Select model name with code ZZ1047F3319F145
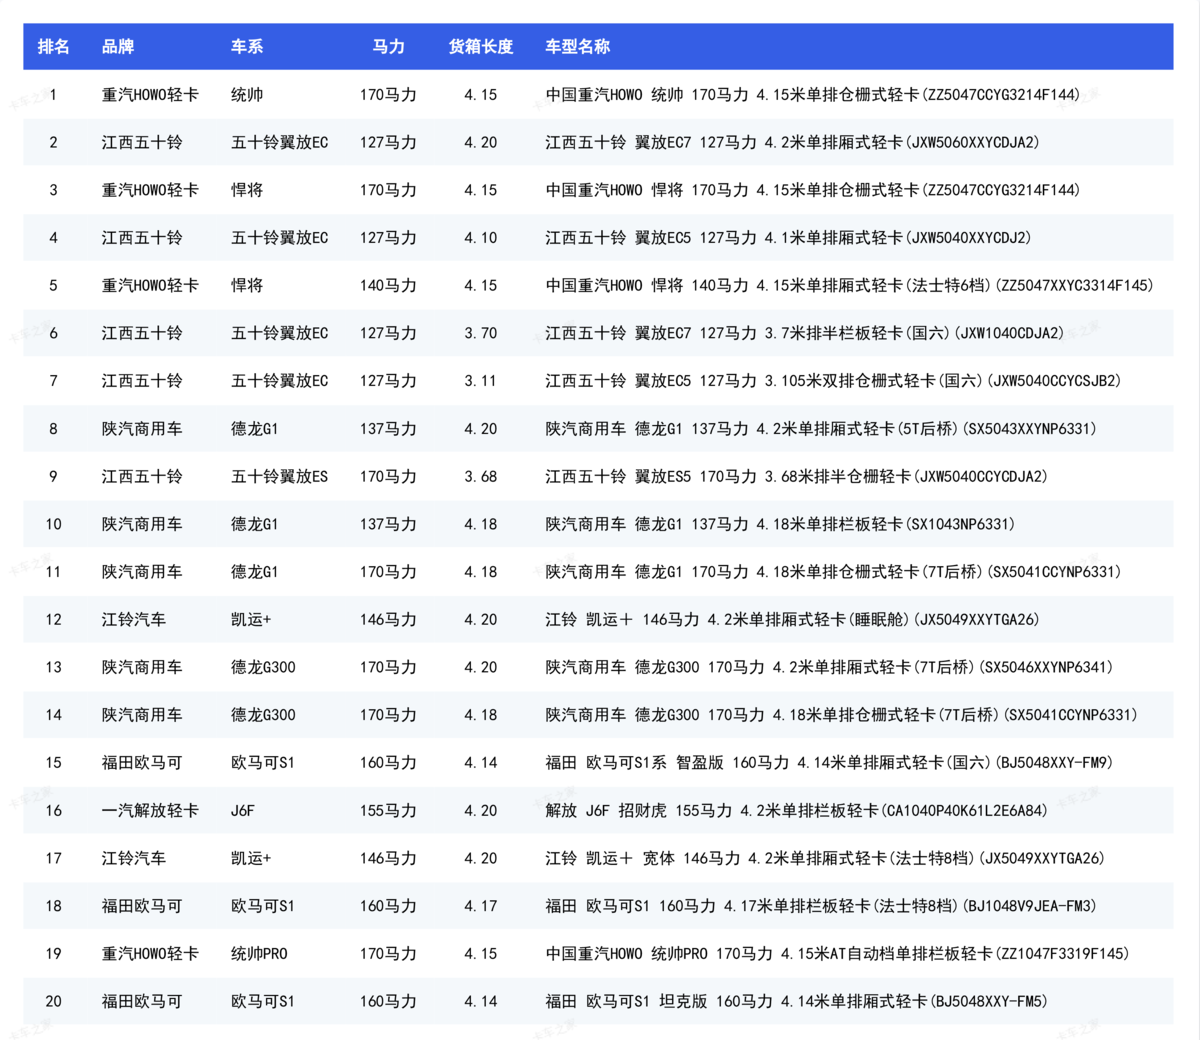Viewport: 1200px width, 1040px height. click(x=837, y=954)
